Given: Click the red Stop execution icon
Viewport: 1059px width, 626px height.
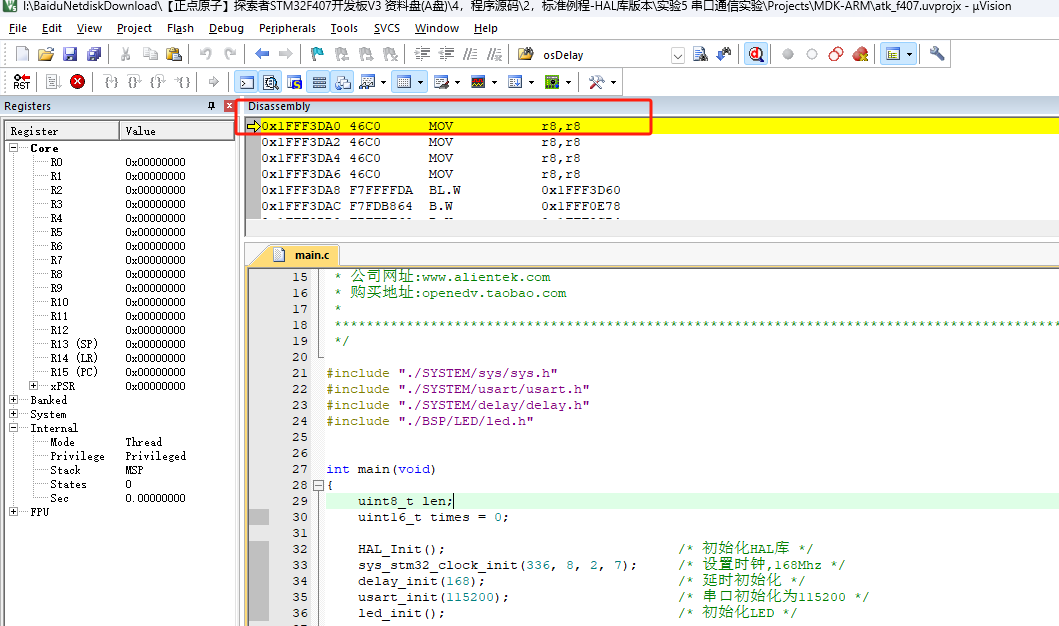Looking at the screenshot, I should 78,82.
